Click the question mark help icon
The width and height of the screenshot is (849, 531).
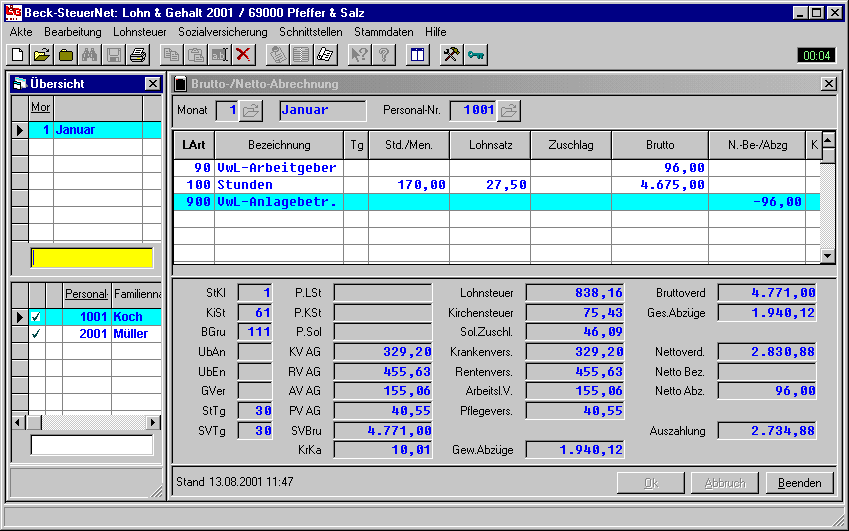tap(383, 55)
